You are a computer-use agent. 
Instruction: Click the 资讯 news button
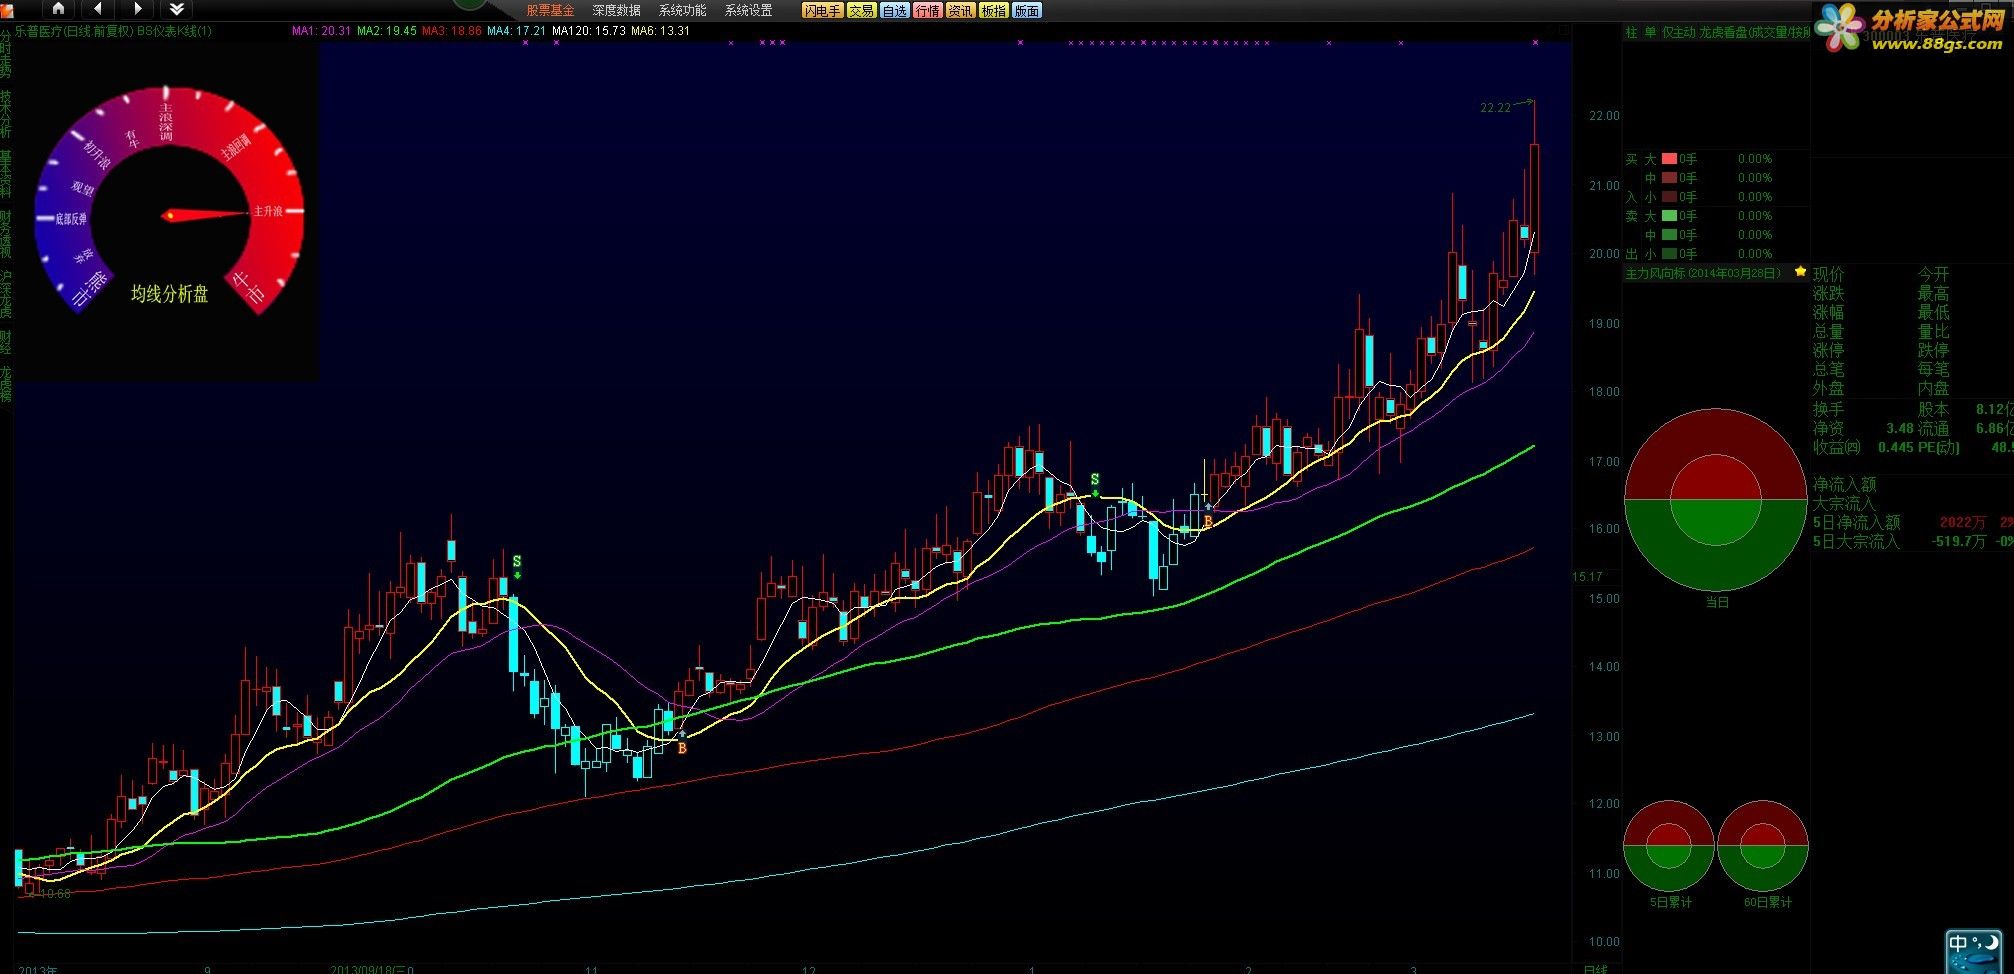[960, 10]
